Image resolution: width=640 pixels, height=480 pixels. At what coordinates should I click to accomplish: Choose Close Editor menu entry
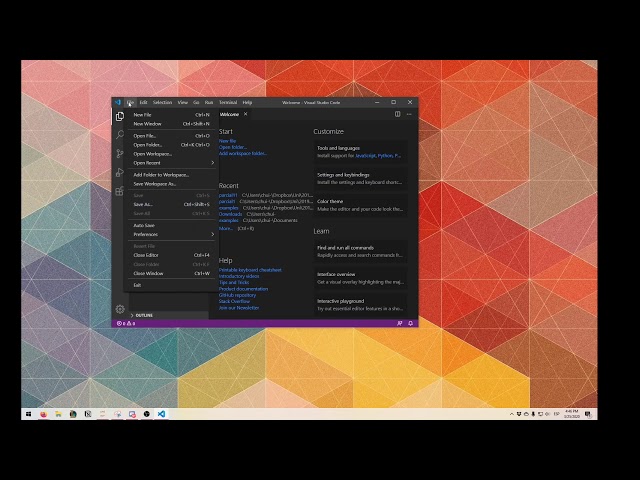coord(171,255)
